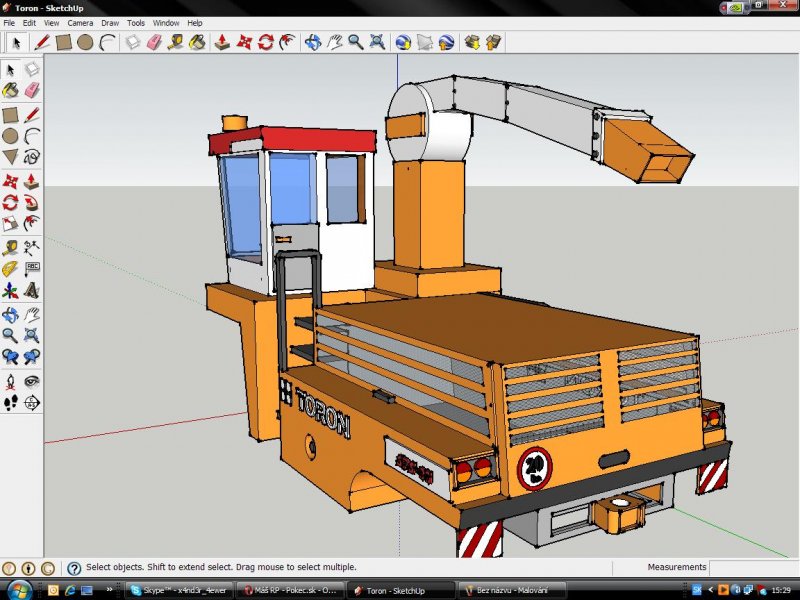Select the Freehand drawing tool

(x=32, y=157)
